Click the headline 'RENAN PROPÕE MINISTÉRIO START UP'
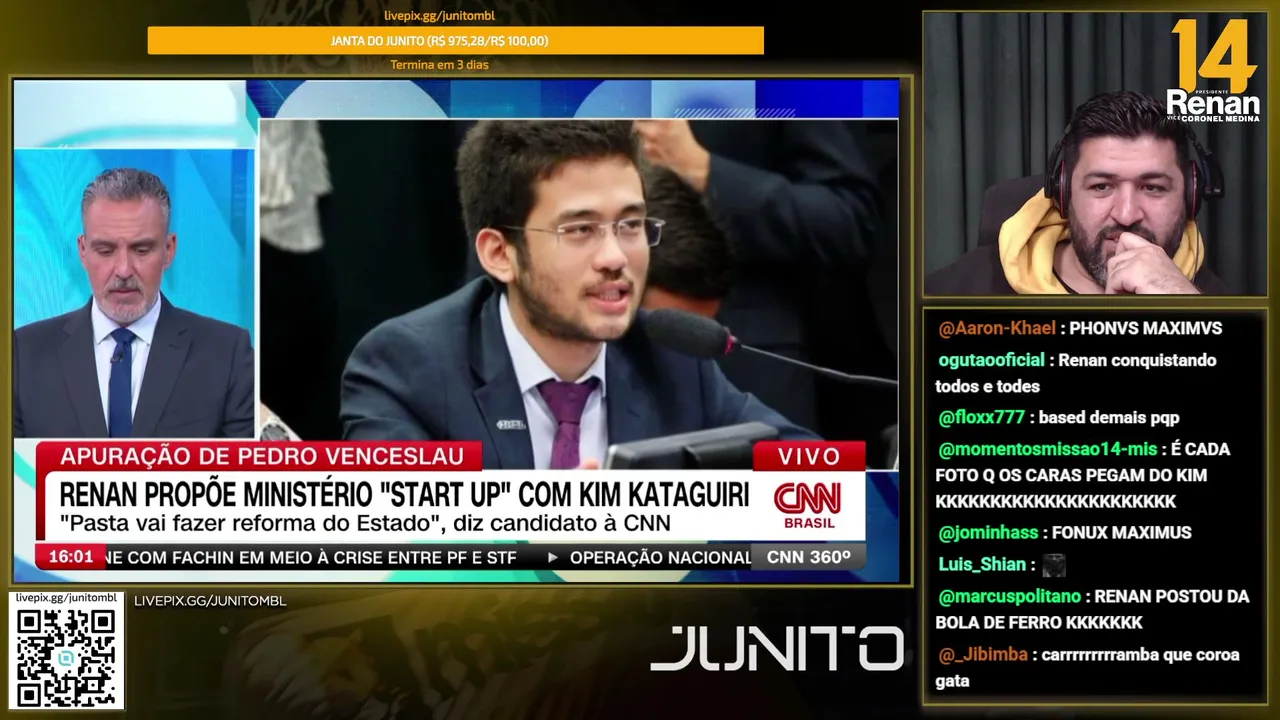The width and height of the screenshot is (1280, 720). click(404, 494)
